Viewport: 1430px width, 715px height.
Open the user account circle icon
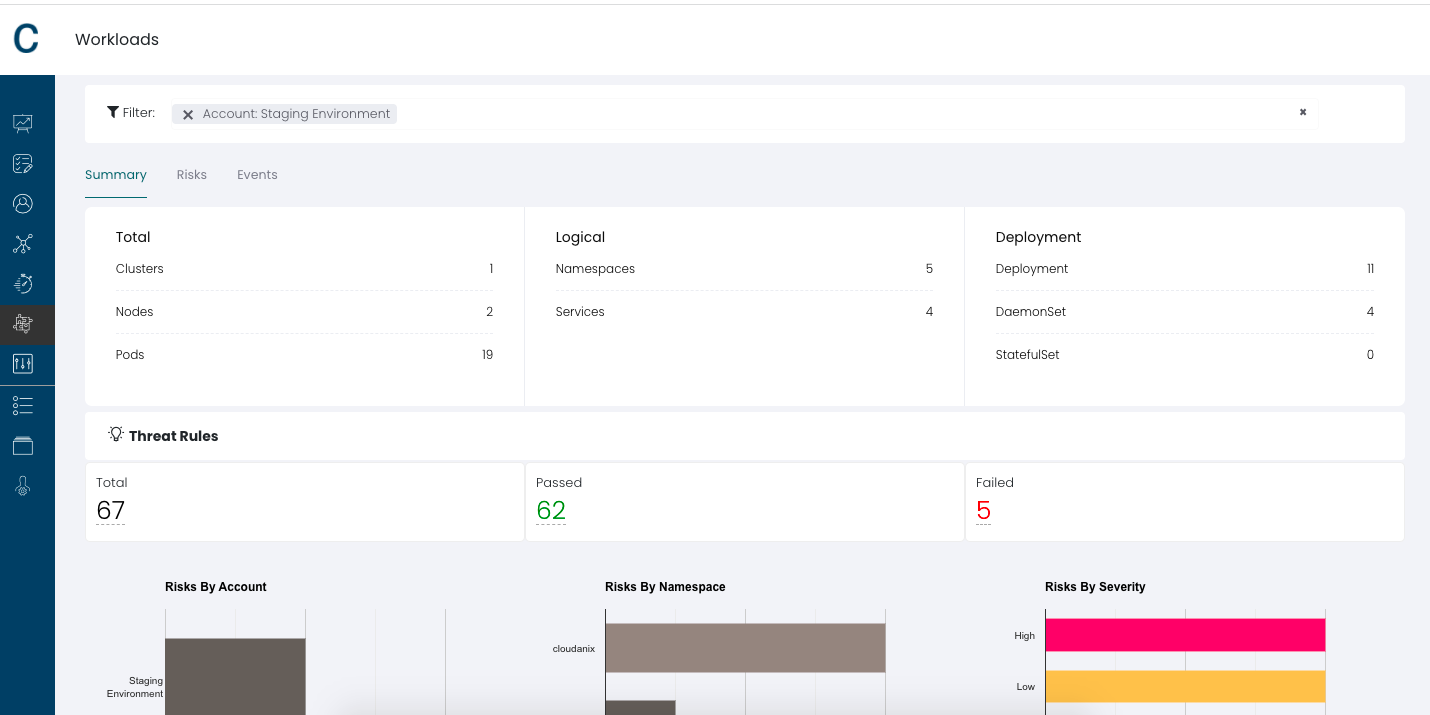(x=23, y=203)
